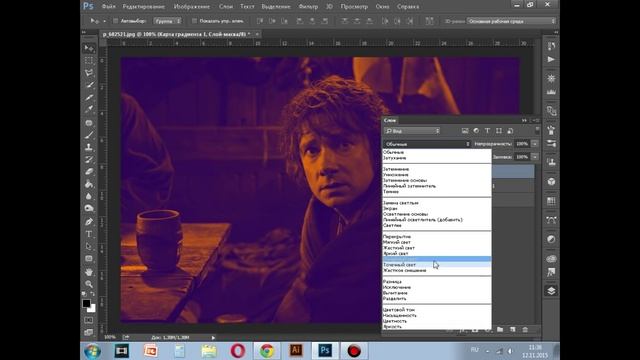Collapse the Слои panel with double arrows
640x360 pixels.
click(524, 120)
